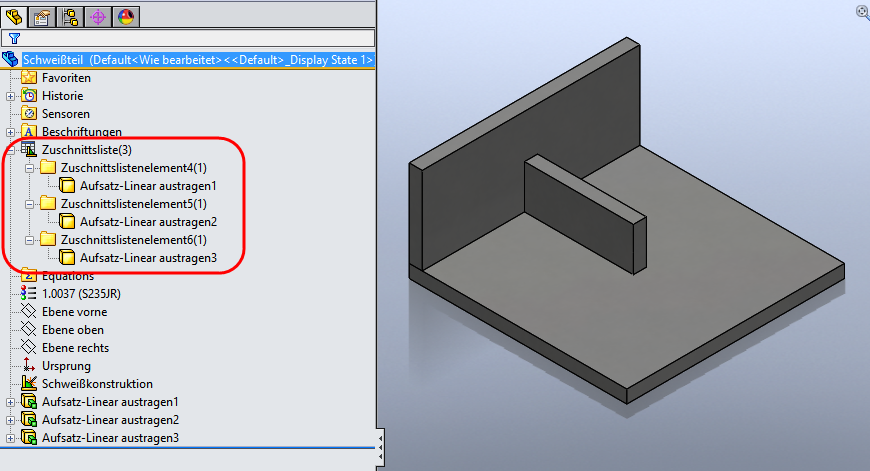Click the Historie clock icon

pos(29,95)
